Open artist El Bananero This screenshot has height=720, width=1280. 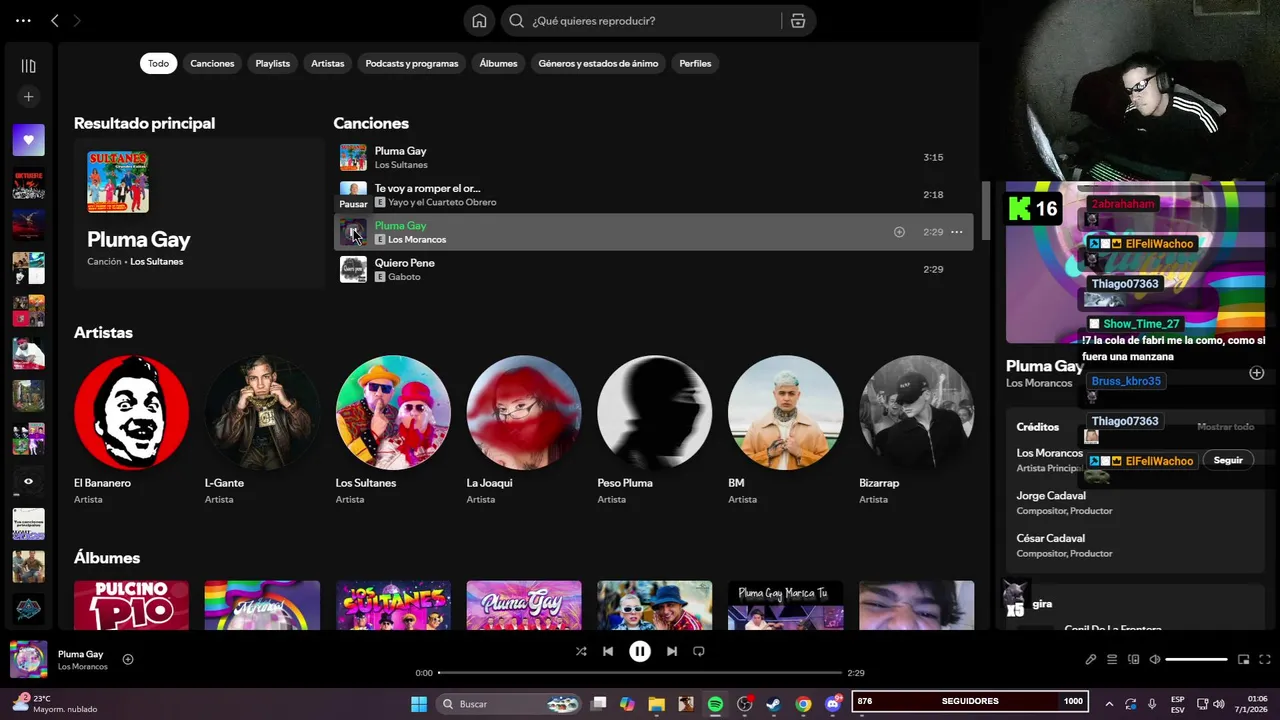[131, 412]
